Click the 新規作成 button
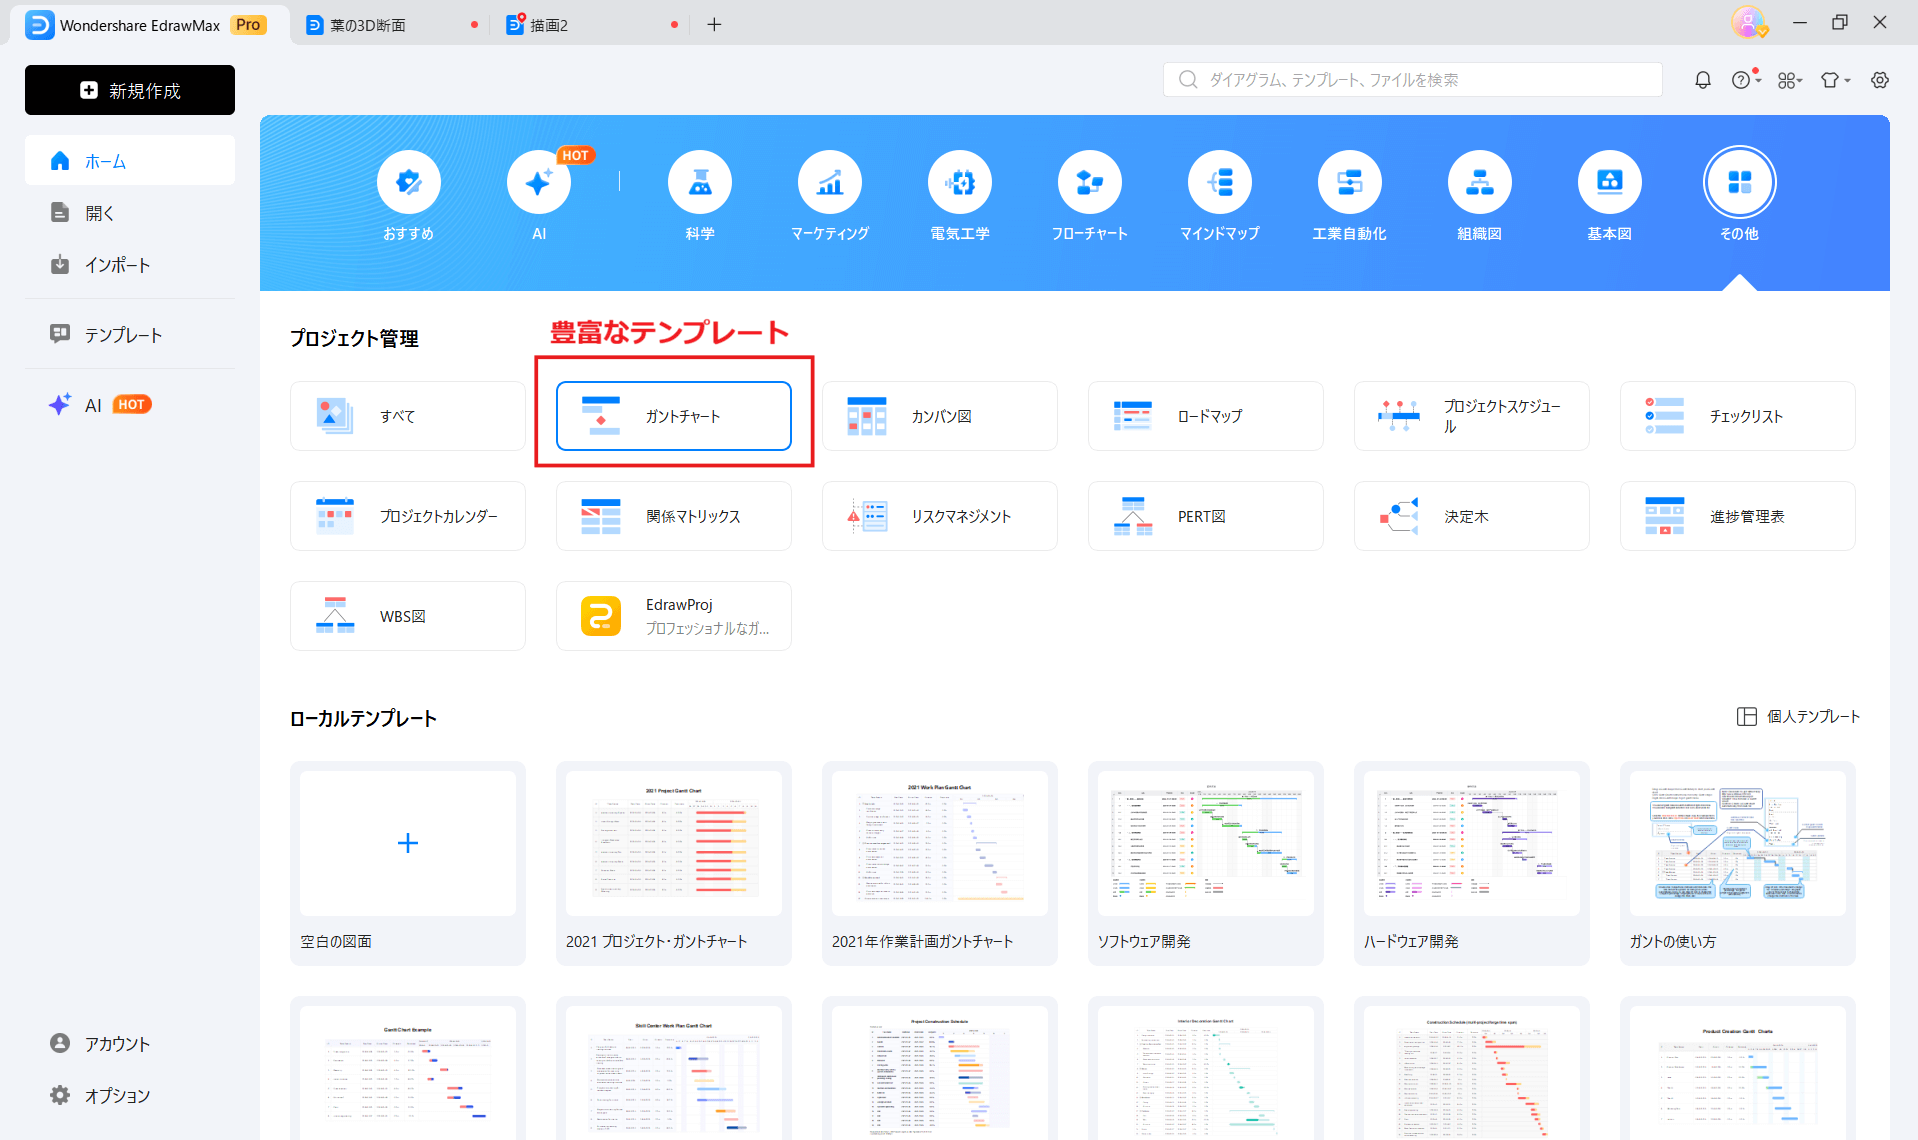Screen dimensions: 1918x1140 [130, 90]
